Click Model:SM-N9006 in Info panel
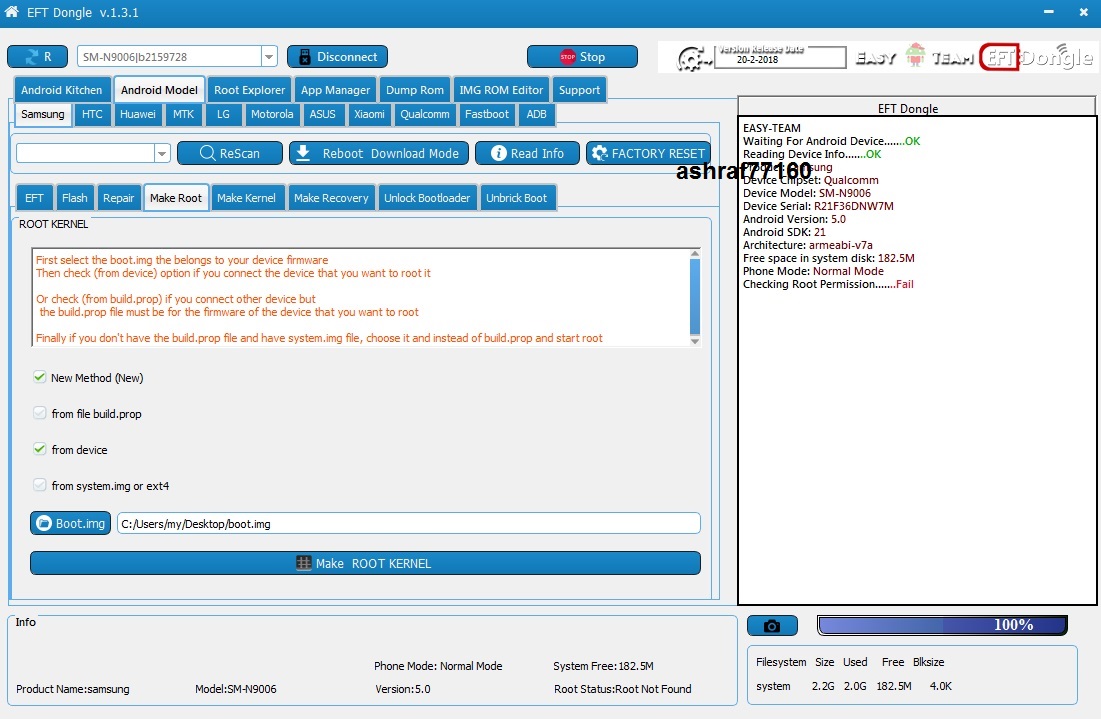1101x719 pixels. (x=236, y=689)
